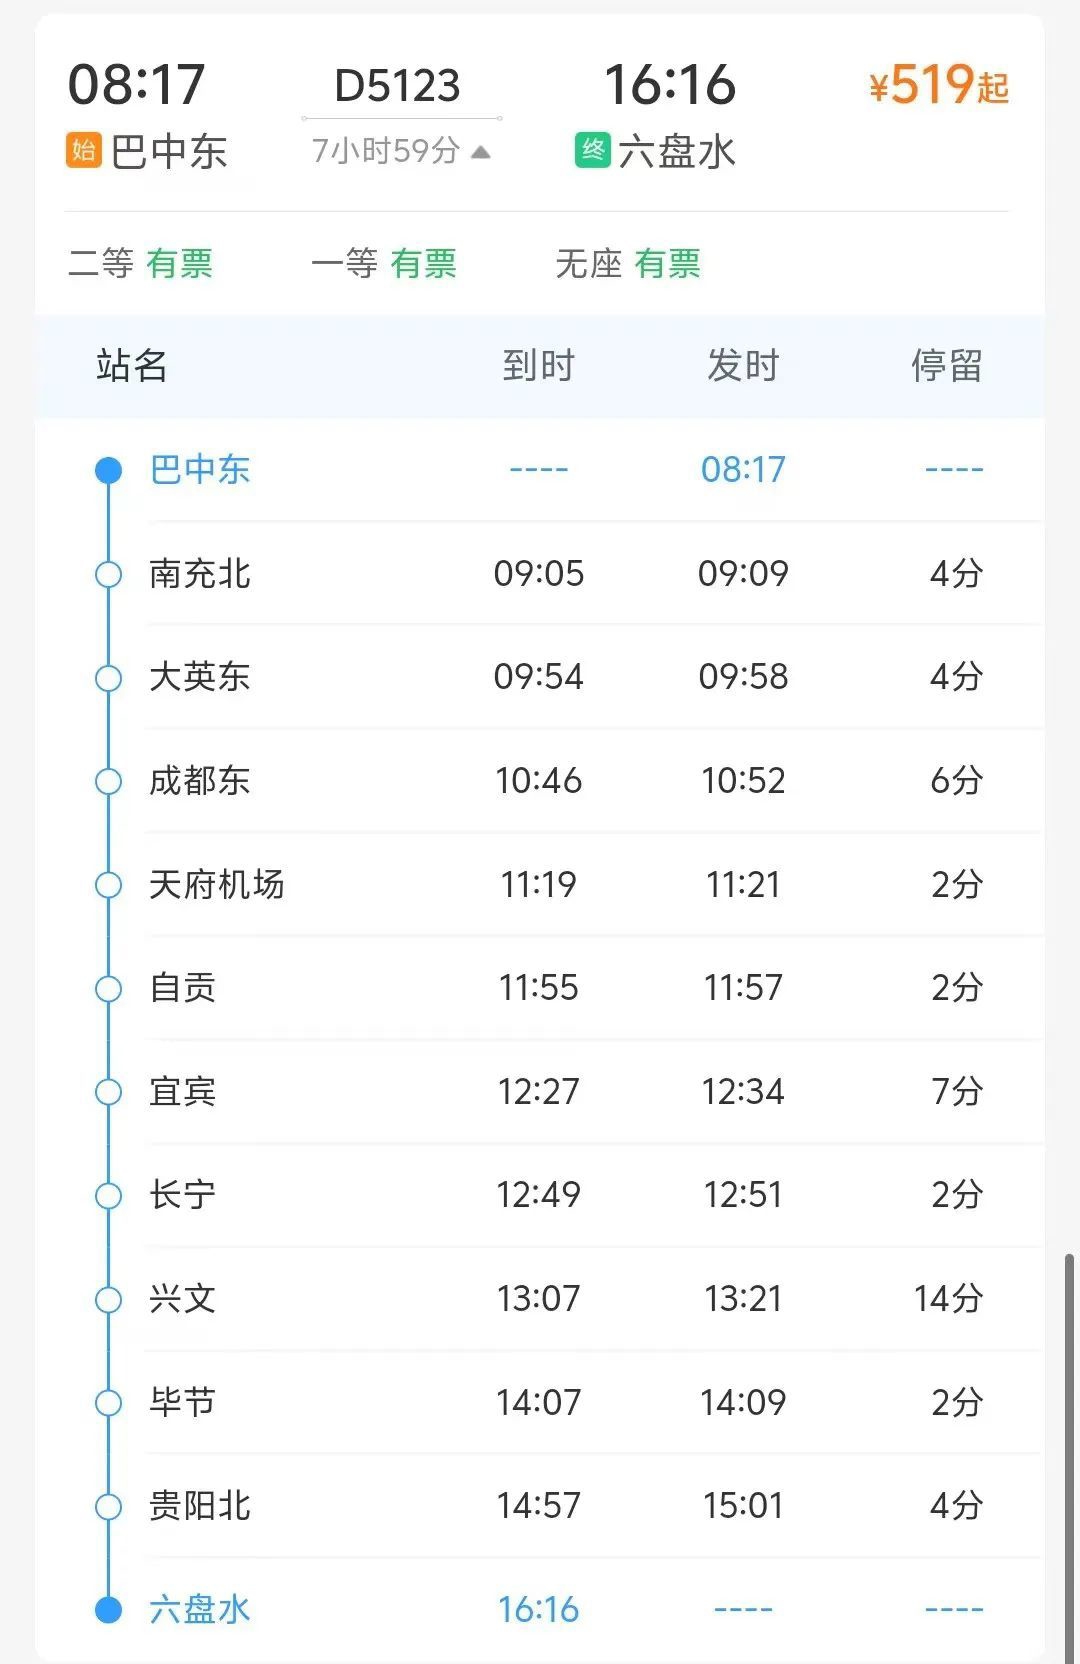Image resolution: width=1080 pixels, height=1664 pixels.
Task: Click the 巴中东 filled timeline dot
Action: pos(108,470)
